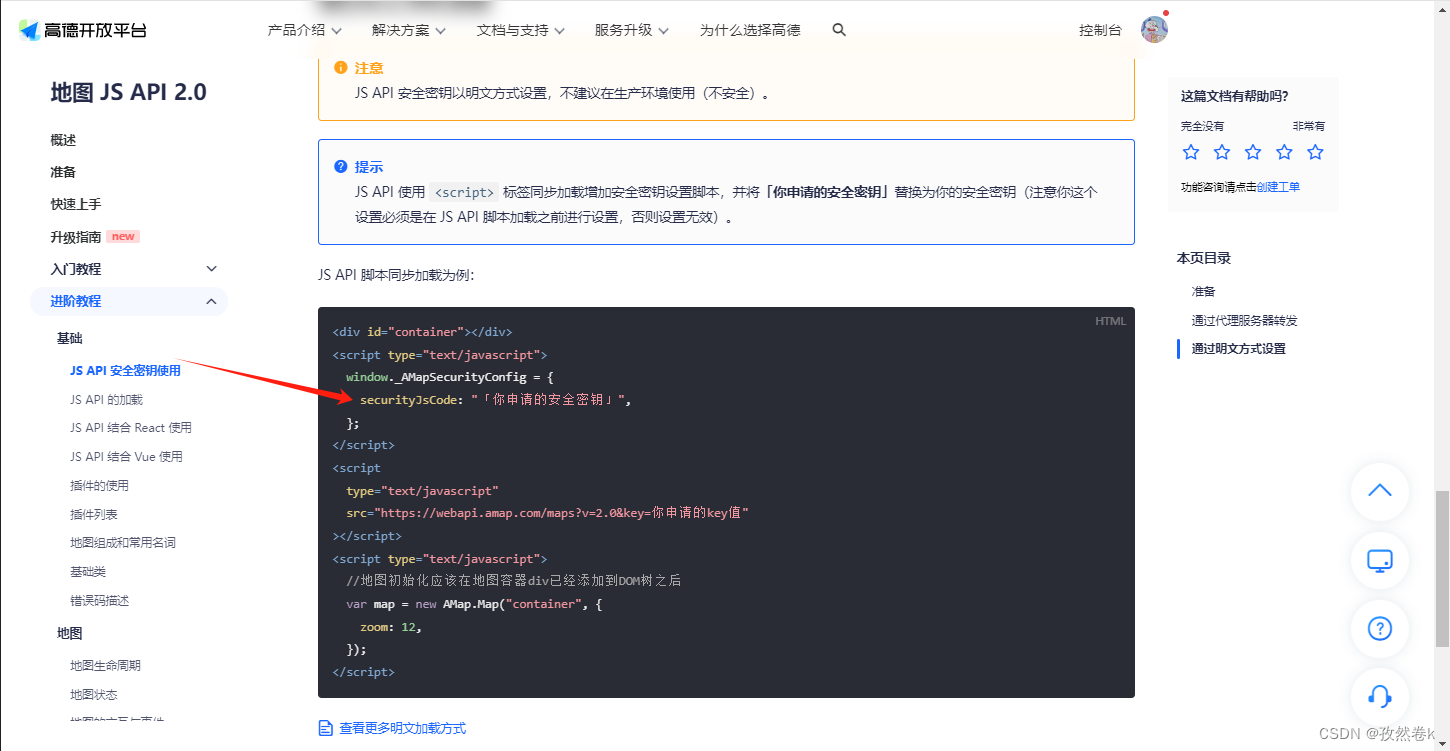Image resolution: width=1450 pixels, height=751 pixels.
Task: Click the 地图 JS API 2.0 title
Action: (128, 92)
